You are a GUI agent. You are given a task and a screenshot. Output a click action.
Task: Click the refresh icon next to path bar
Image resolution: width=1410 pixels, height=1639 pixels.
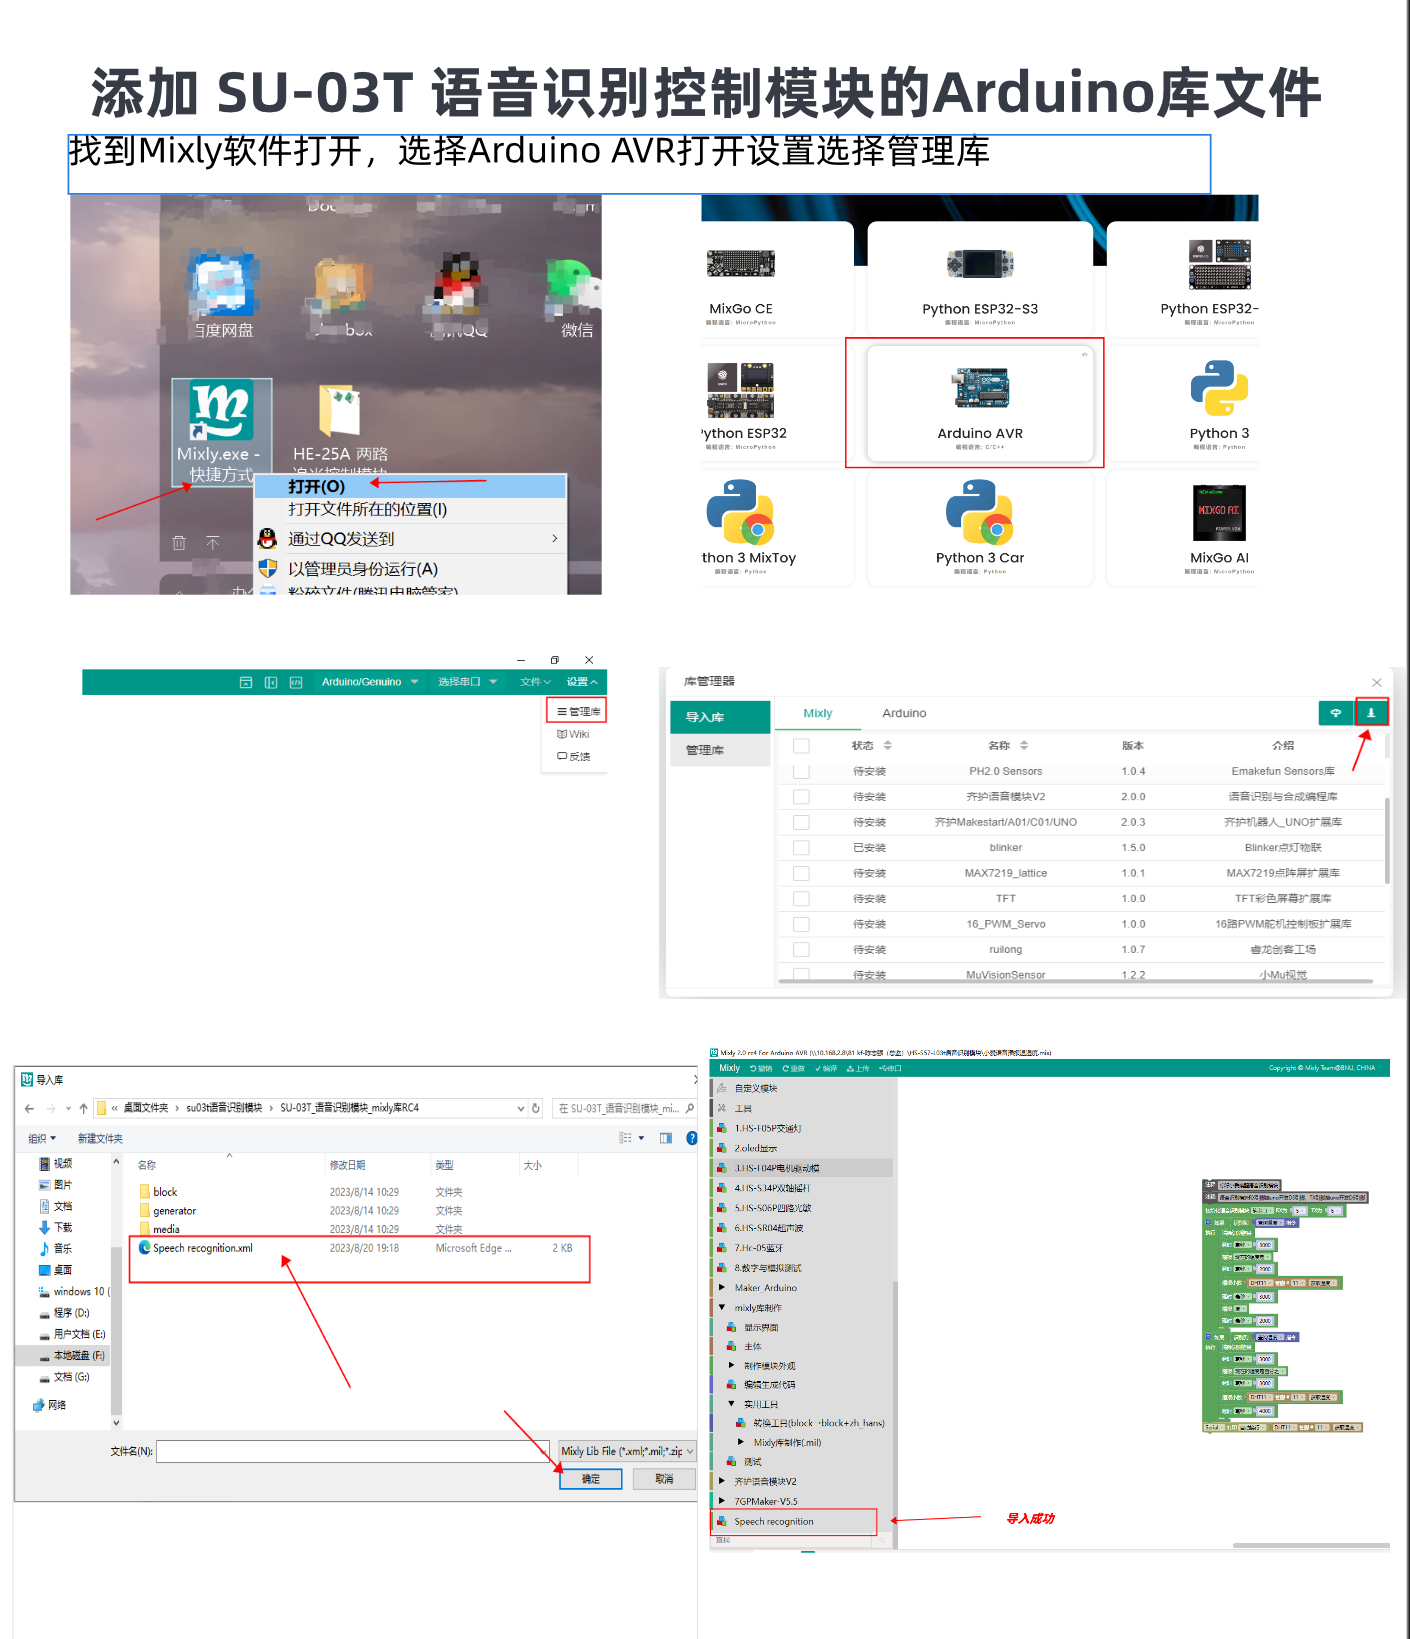point(536,1108)
